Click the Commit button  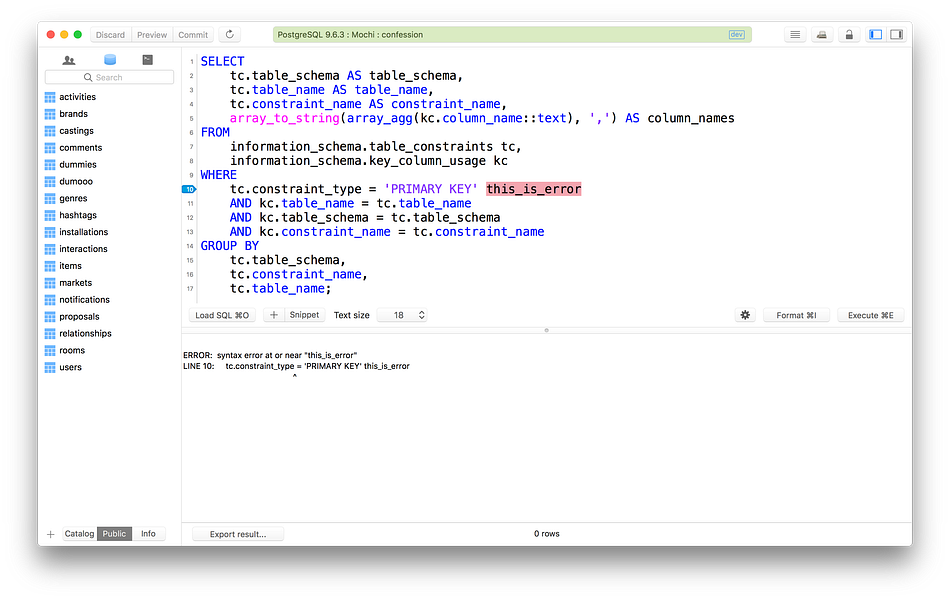193,35
